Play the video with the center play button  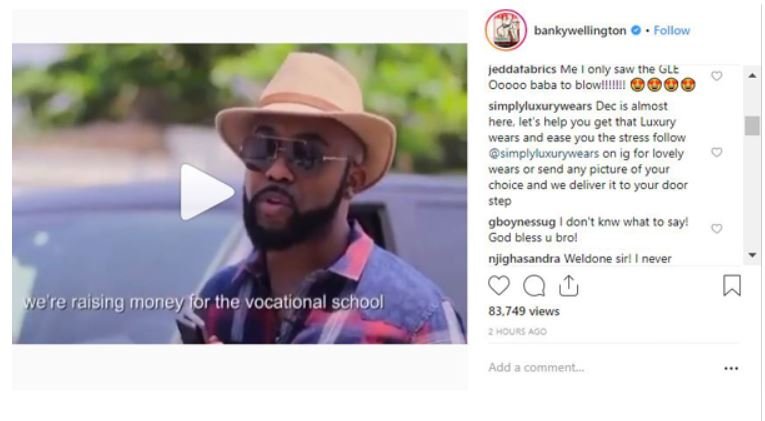[207, 192]
